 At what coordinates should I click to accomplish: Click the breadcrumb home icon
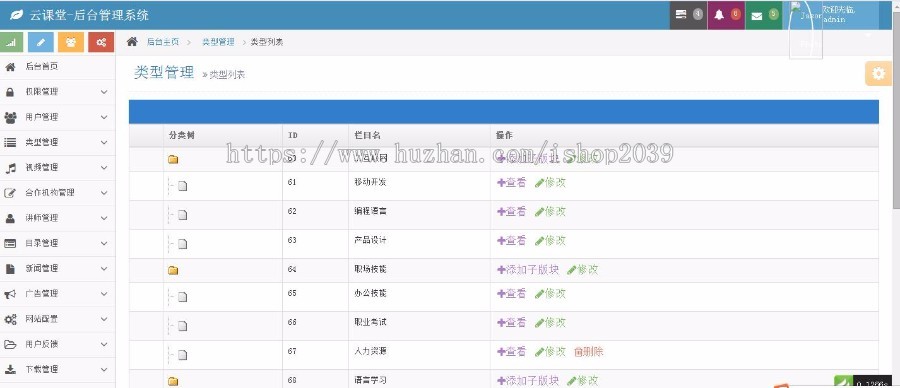(x=132, y=41)
